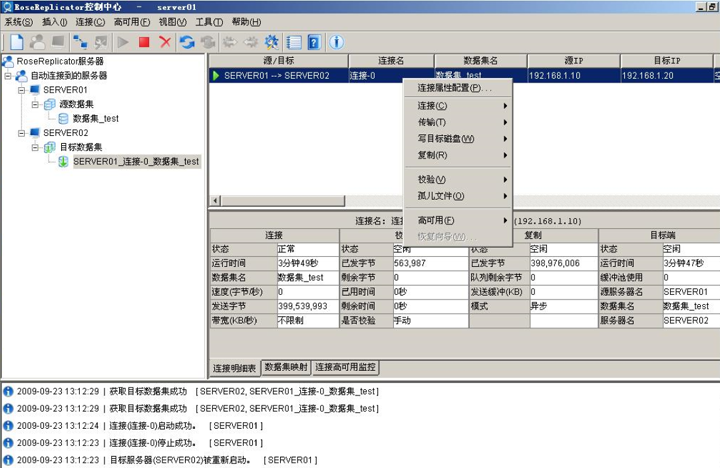Click the 目标IP column header
This screenshot has width=720, height=468.
click(665, 61)
